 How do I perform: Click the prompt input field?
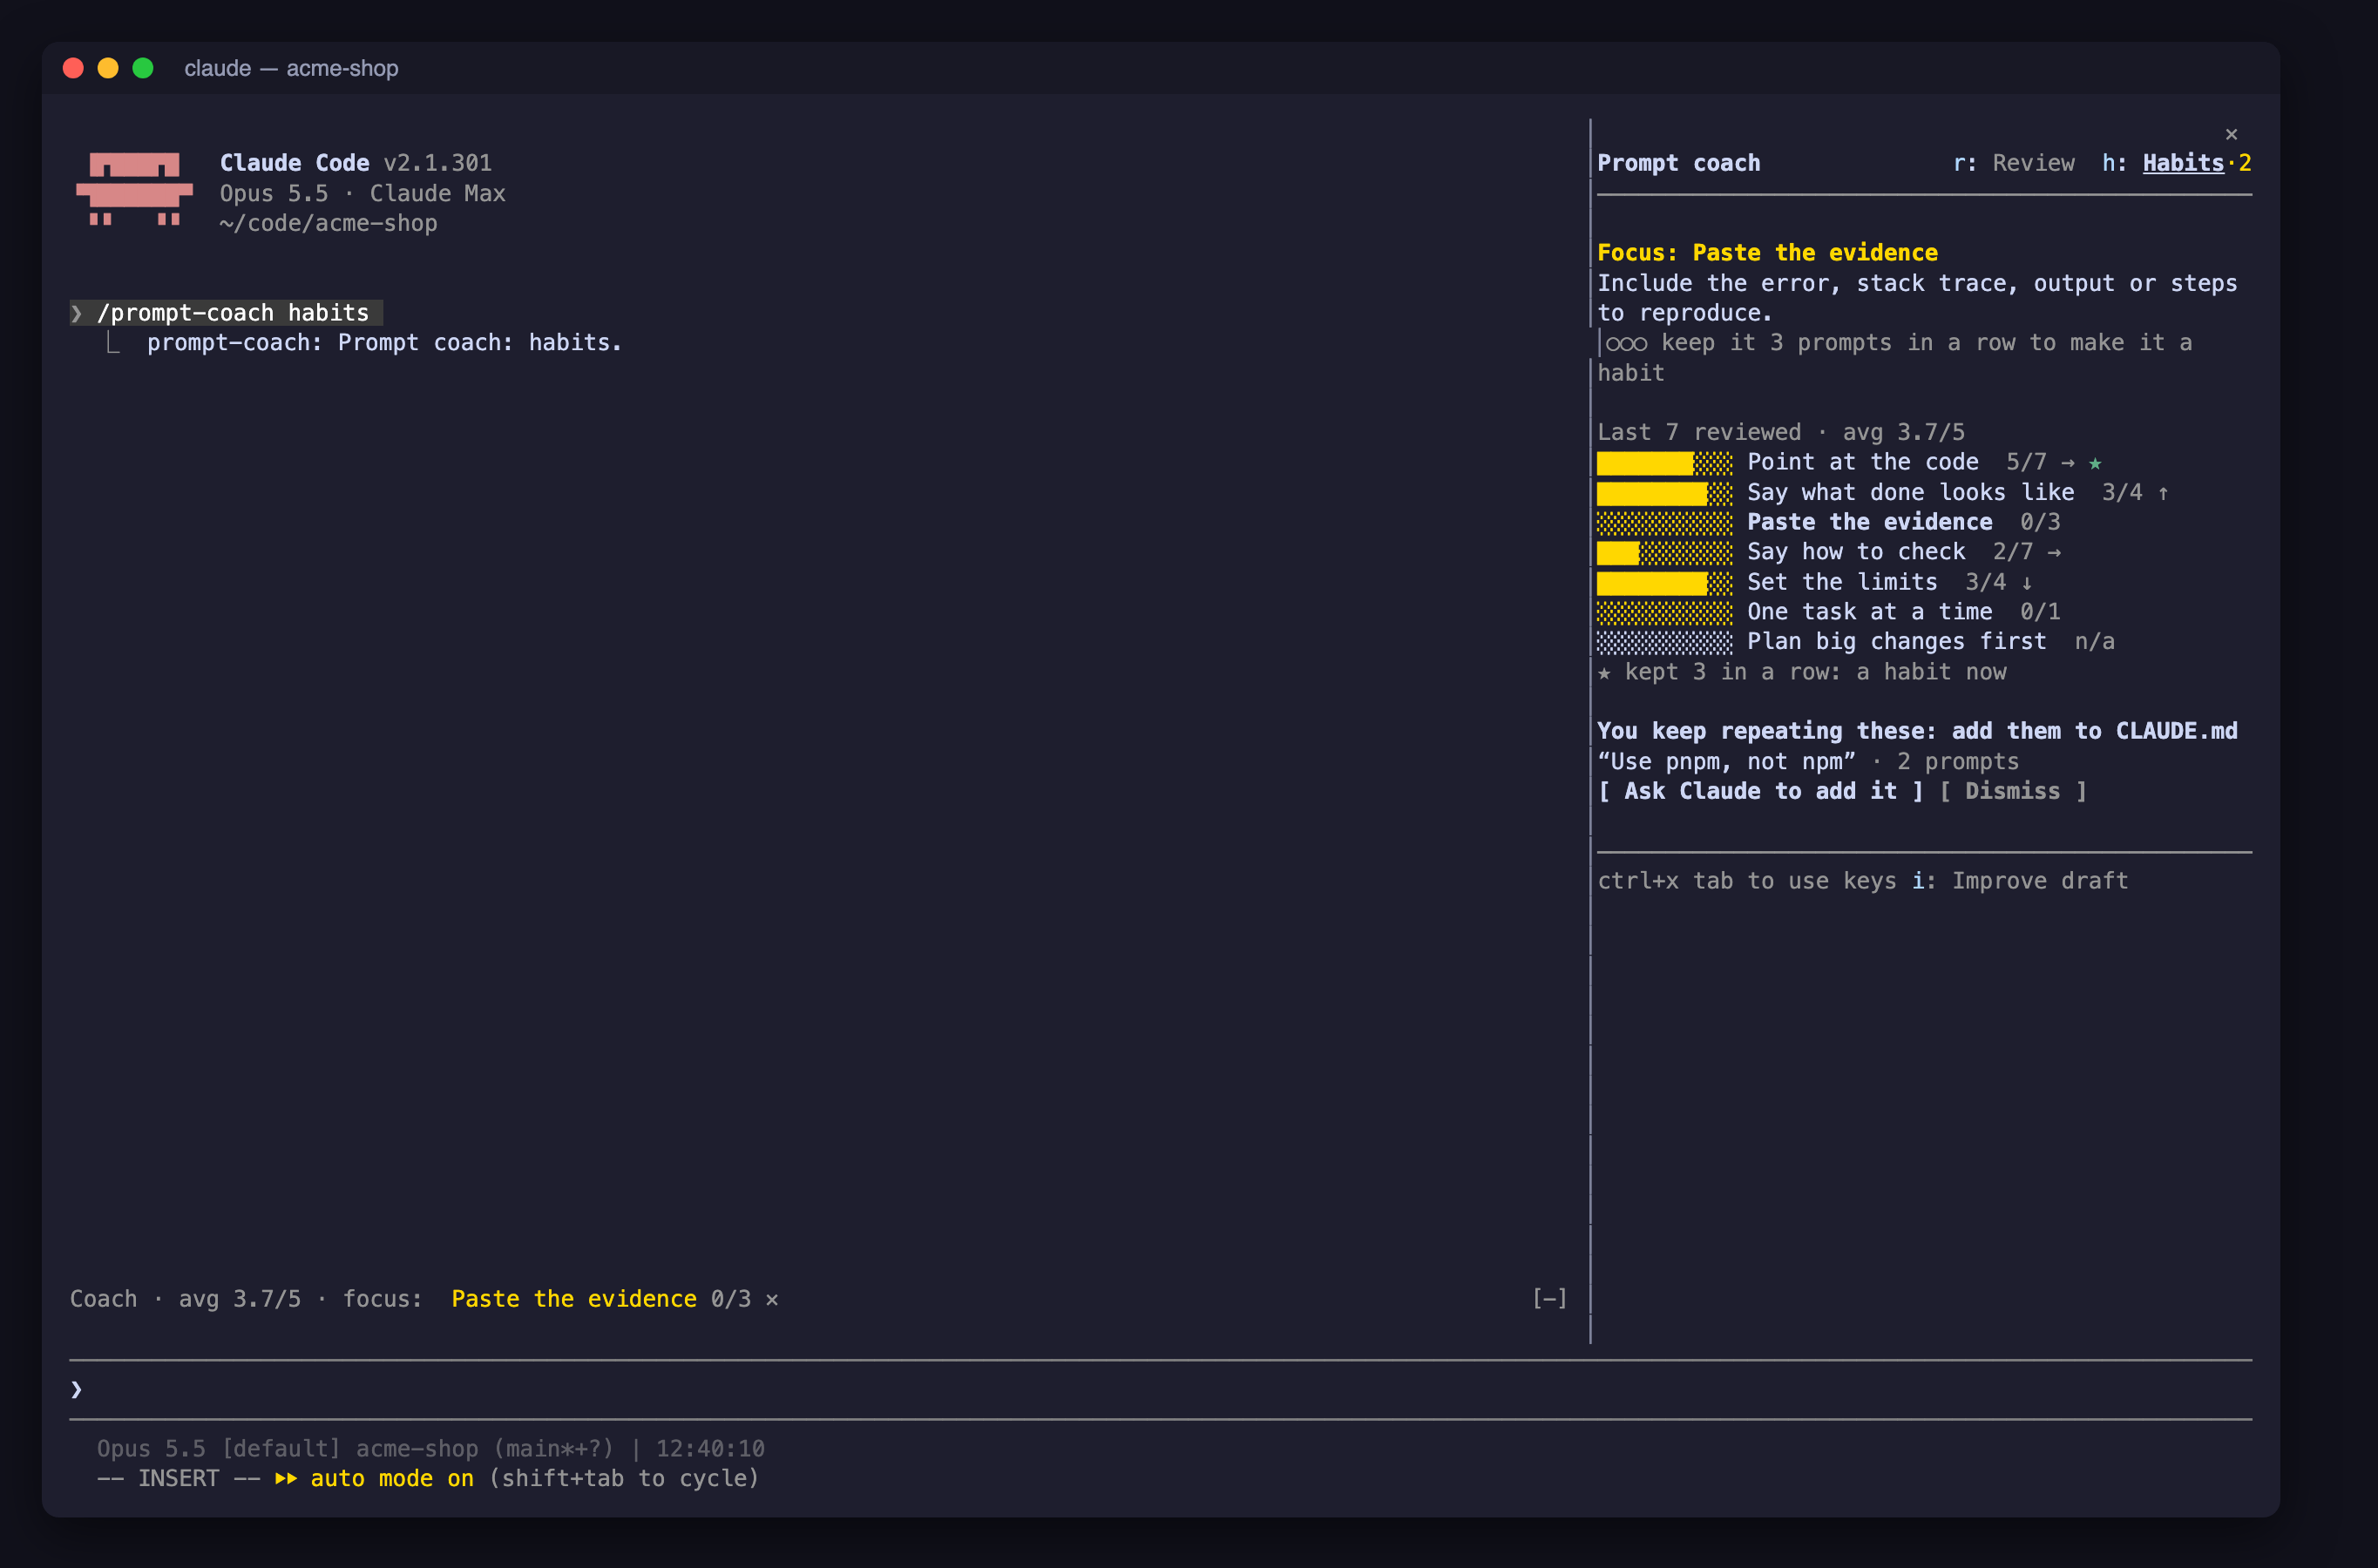coord(1160,1389)
